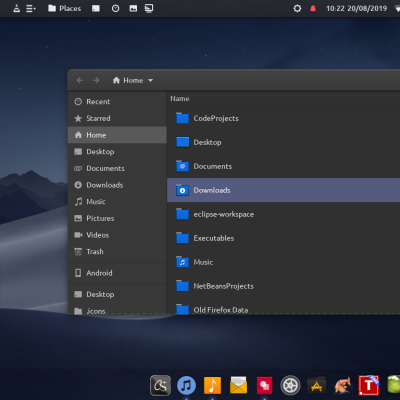The image size is (400, 400).
Task: Select Starred in the sidebar
Action: coord(117,118)
